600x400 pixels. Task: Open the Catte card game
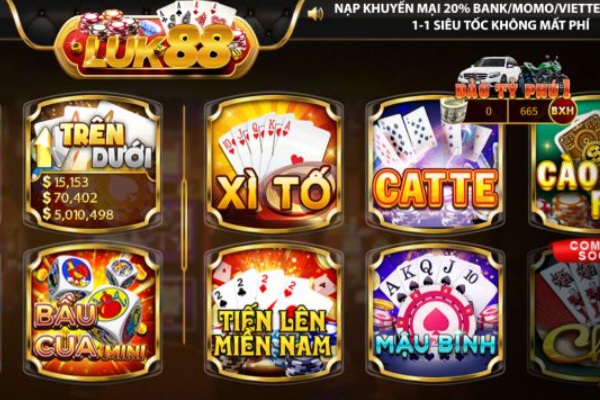pos(435,164)
